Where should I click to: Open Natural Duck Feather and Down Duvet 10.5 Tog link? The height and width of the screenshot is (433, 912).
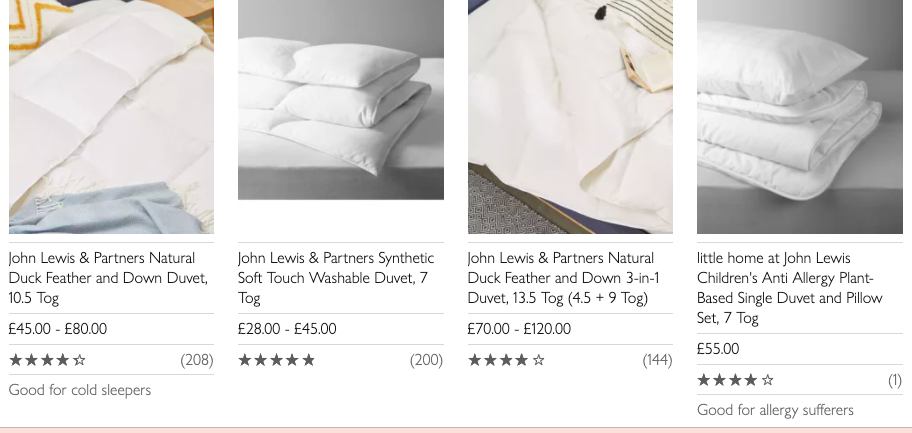coord(108,278)
